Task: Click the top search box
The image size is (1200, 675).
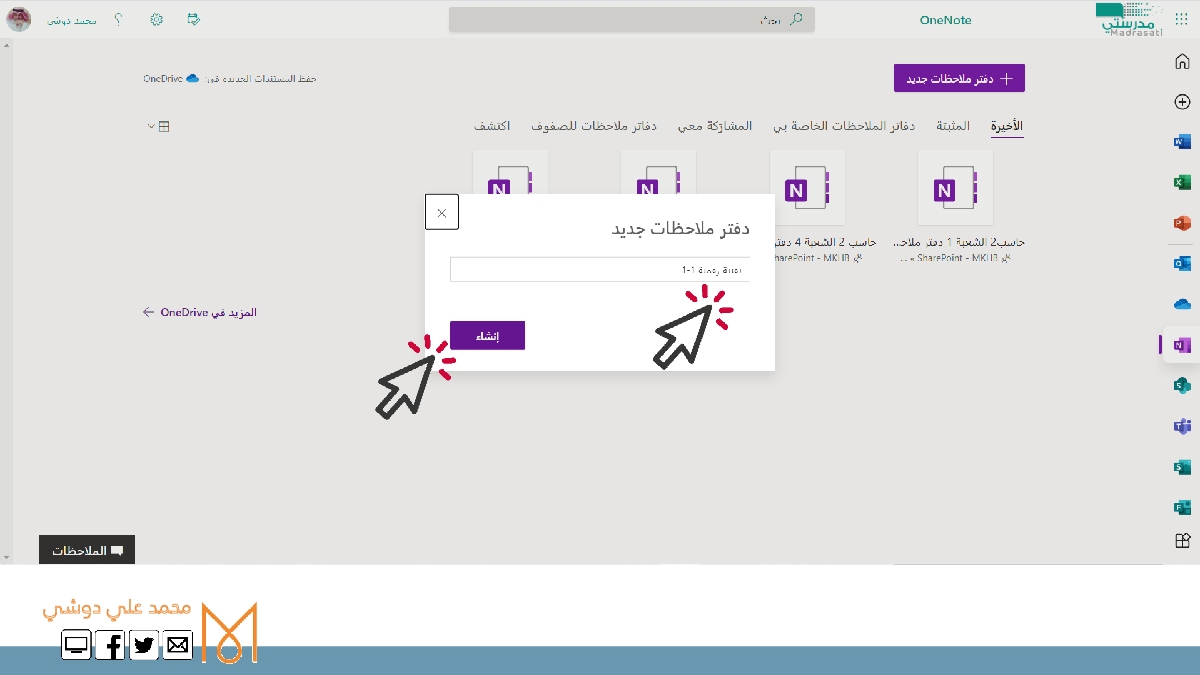Action: [631, 20]
